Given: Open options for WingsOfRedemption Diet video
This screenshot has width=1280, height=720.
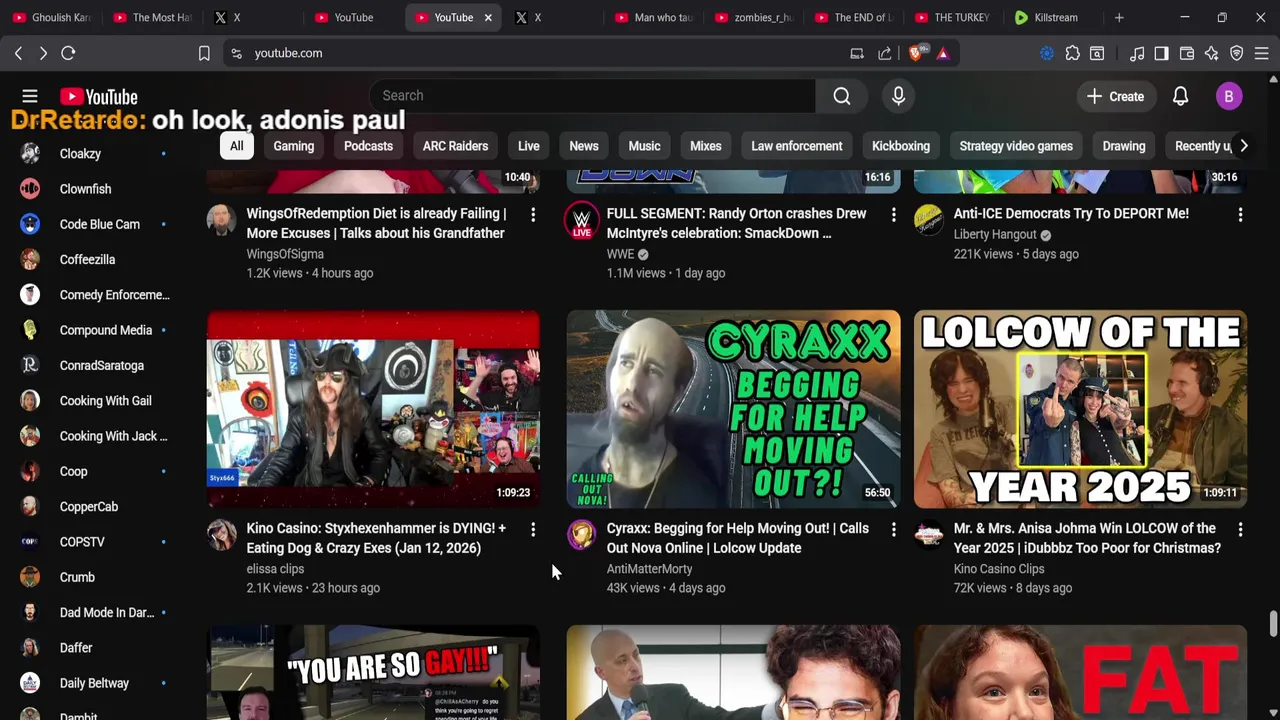Looking at the screenshot, I should 533,214.
